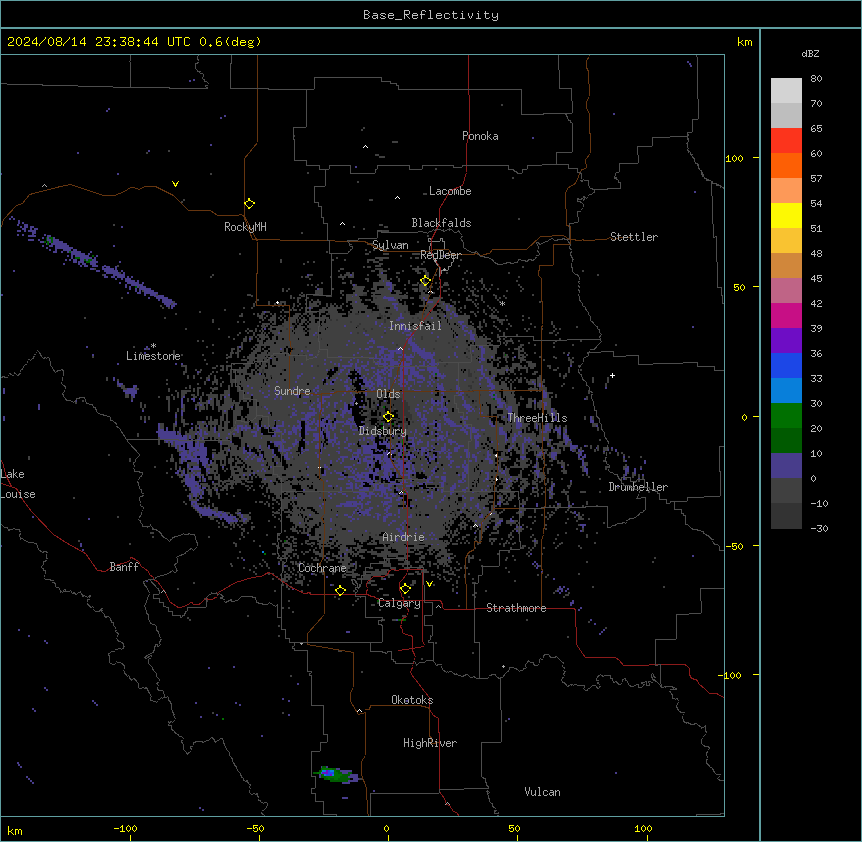The width and height of the screenshot is (862, 842).
Task: Click the yellow diamond marker between Olds and Didsbury
Action: coord(388,417)
